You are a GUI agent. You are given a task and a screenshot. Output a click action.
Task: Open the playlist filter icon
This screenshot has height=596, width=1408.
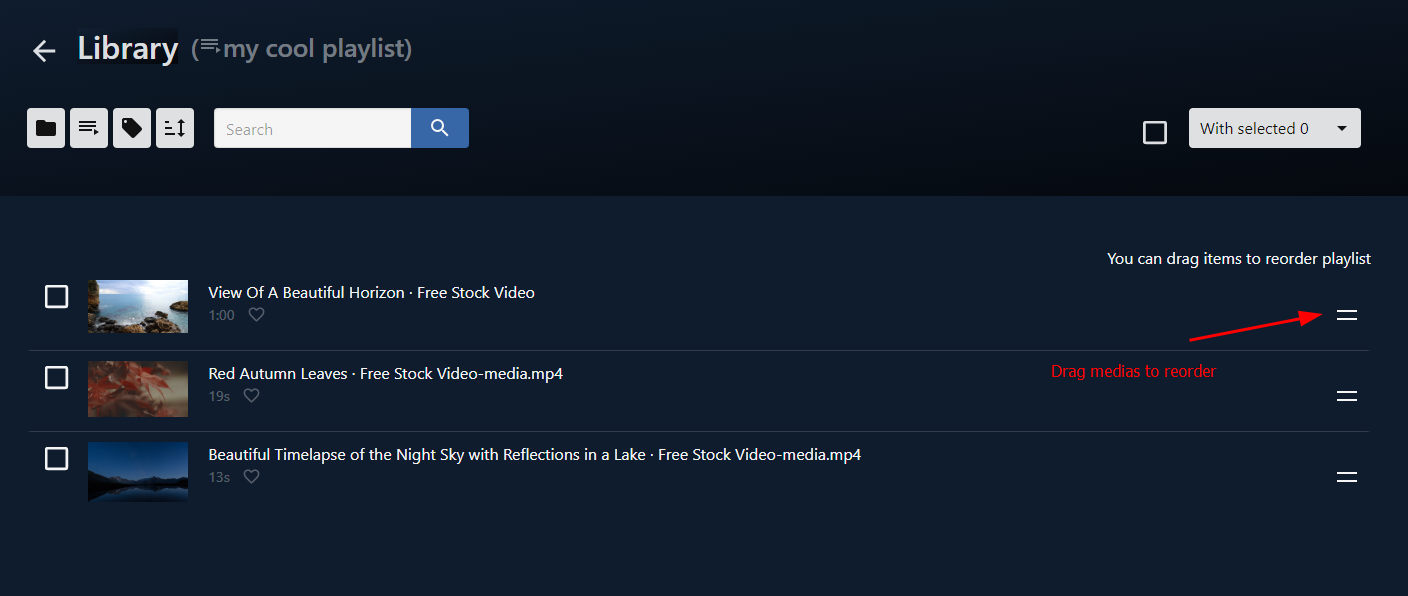click(x=89, y=128)
